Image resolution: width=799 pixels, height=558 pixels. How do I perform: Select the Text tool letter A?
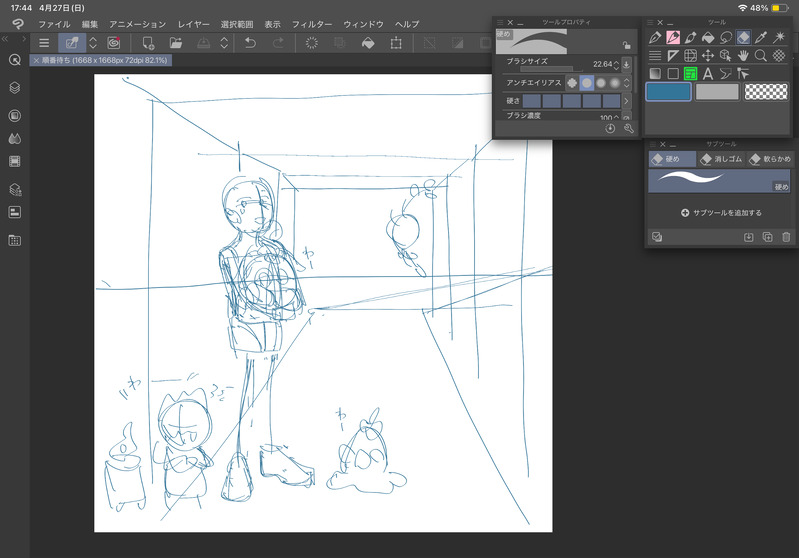(708, 73)
